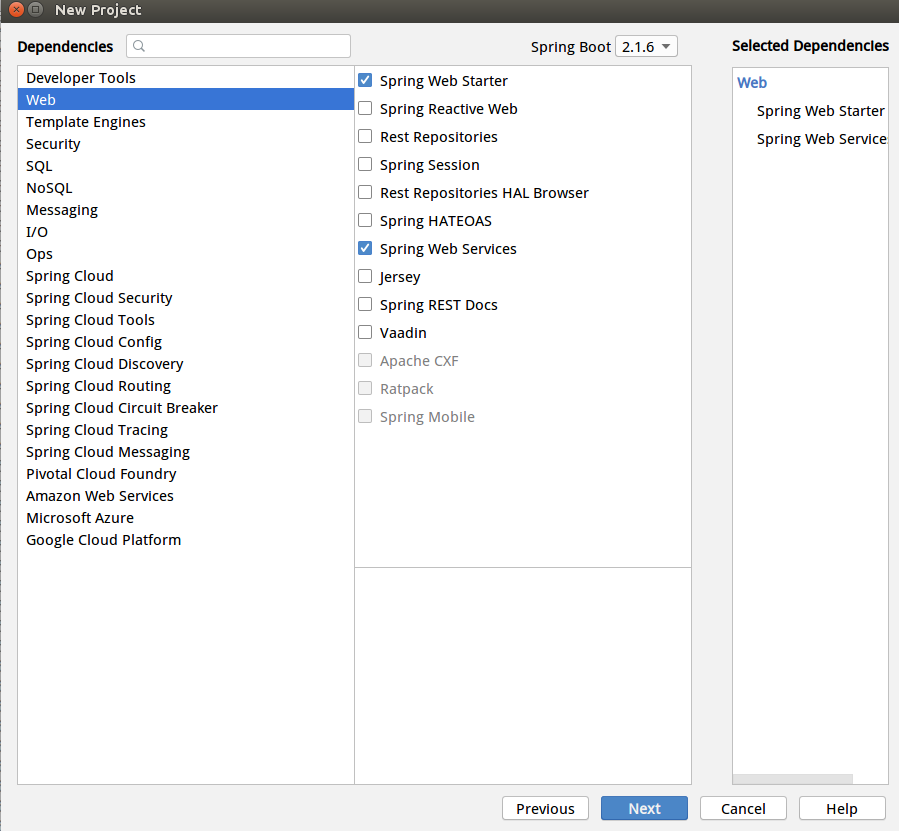Image resolution: width=899 pixels, height=831 pixels.
Task: Choose the Security category
Action: pyautogui.click(x=186, y=143)
